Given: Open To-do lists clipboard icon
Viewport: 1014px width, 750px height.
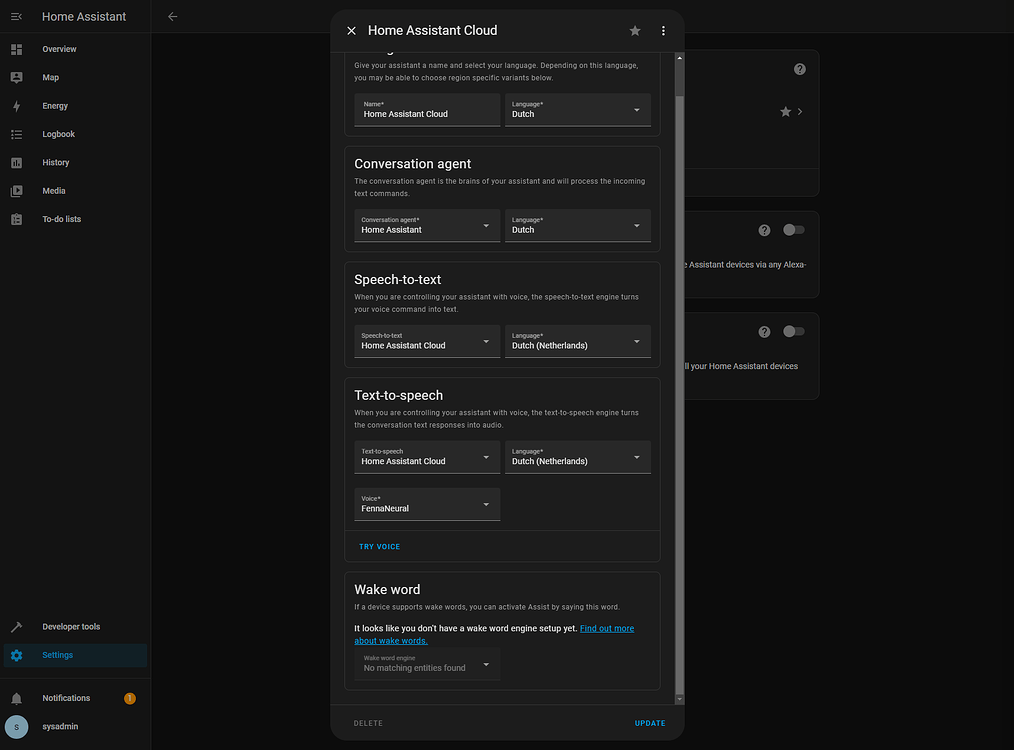Looking at the screenshot, I should [x=17, y=220].
